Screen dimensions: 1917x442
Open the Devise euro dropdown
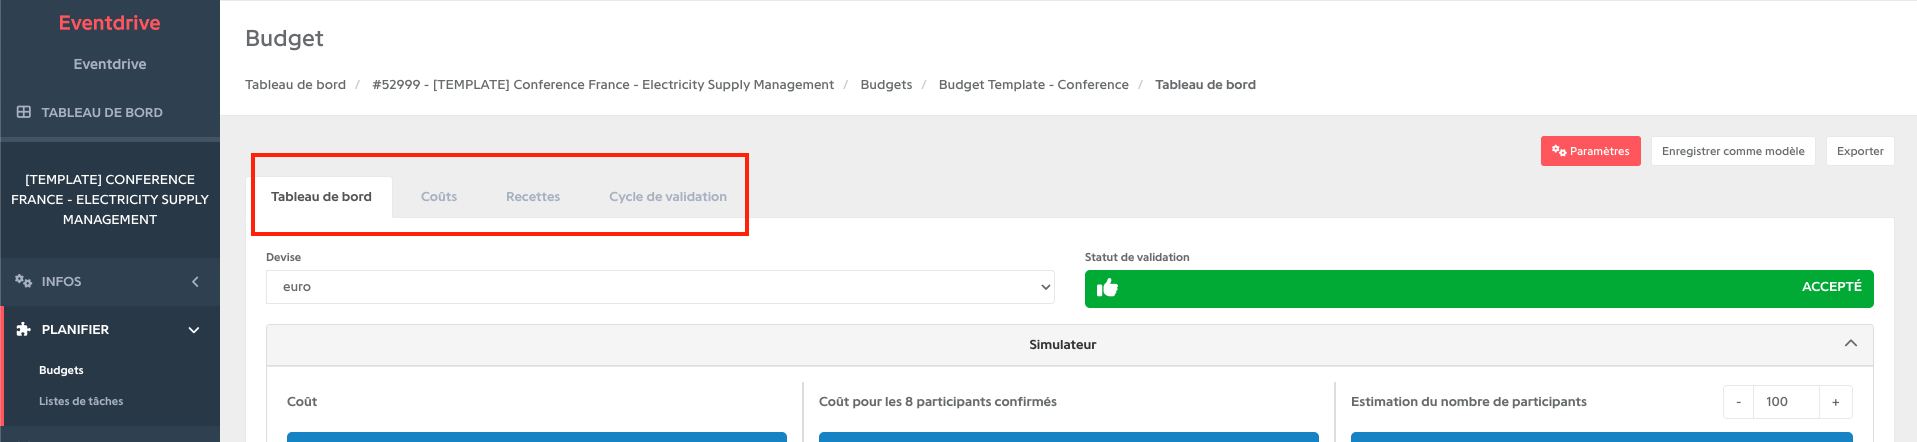coord(660,287)
